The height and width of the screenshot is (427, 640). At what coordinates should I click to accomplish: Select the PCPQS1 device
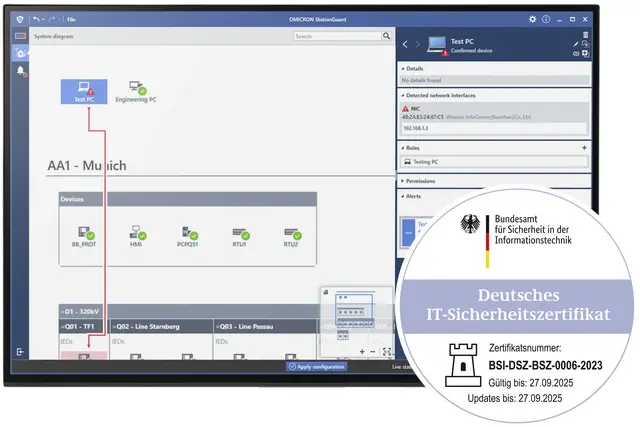[188, 237]
